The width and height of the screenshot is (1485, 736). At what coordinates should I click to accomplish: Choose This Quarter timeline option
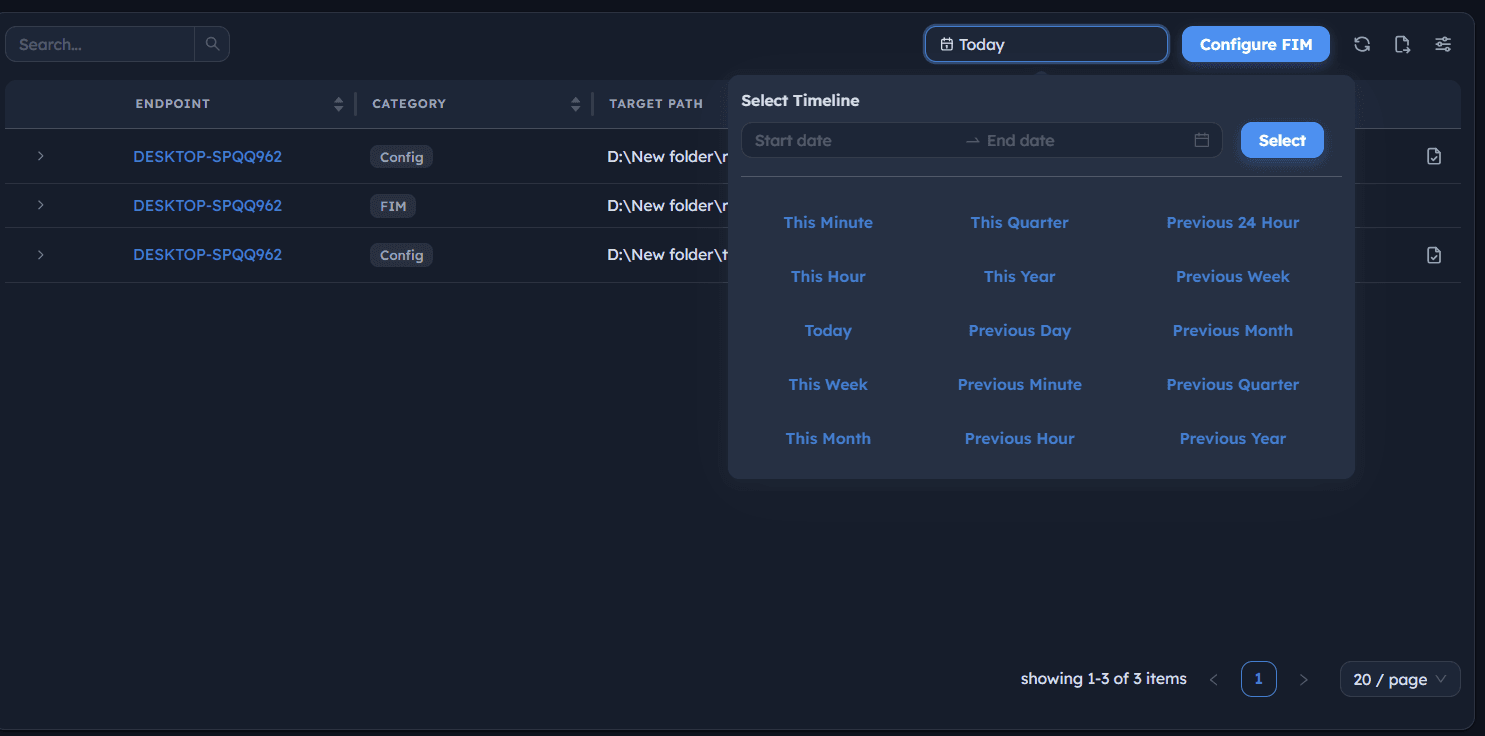1019,222
